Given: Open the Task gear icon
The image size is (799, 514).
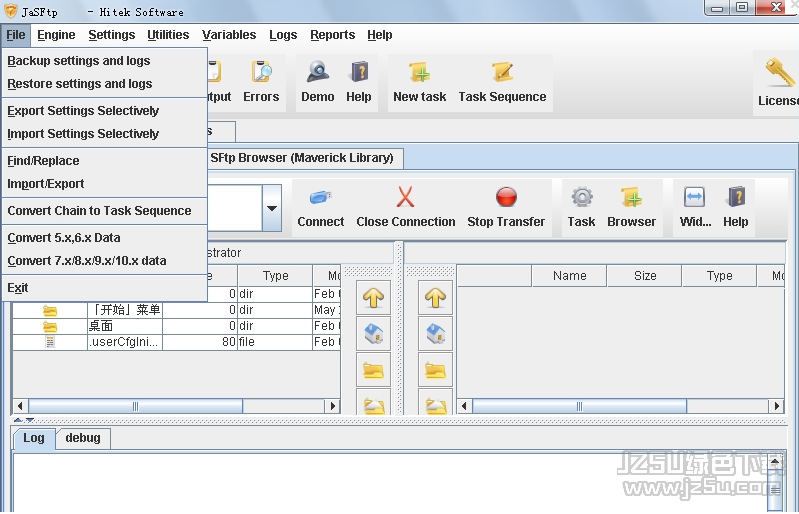Looking at the screenshot, I should [x=581, y=208].
